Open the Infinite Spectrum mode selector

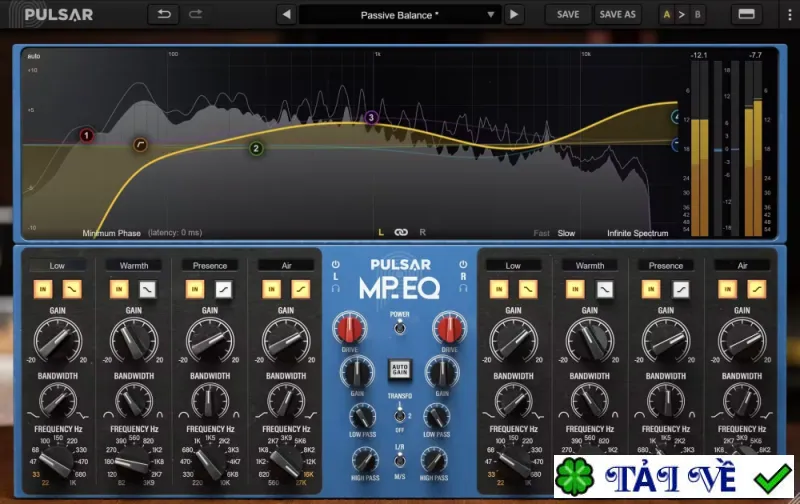click(x=637, y=233)
